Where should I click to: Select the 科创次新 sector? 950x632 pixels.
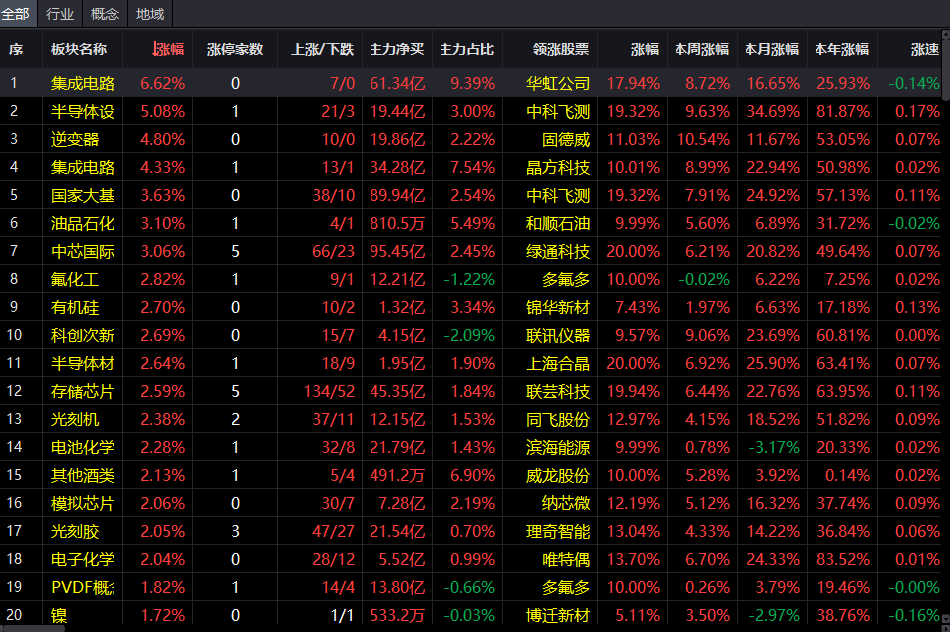point(83,335)
